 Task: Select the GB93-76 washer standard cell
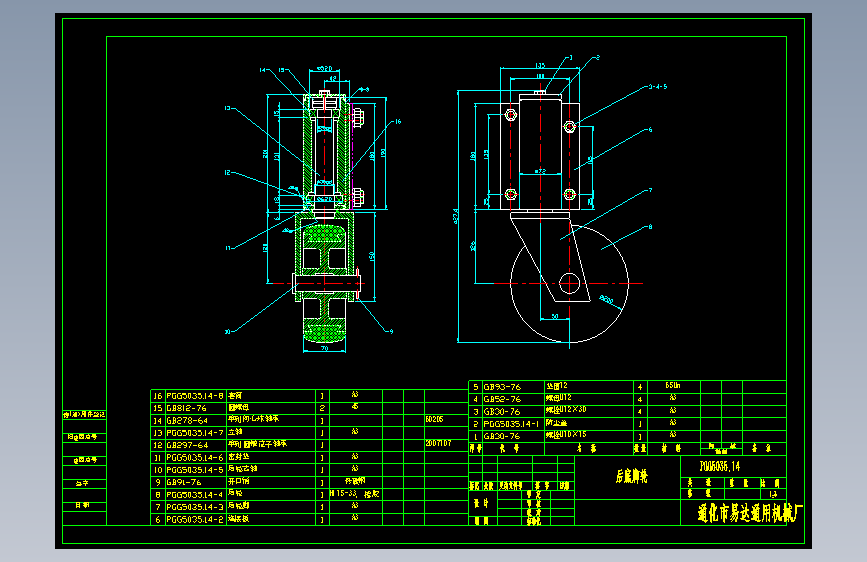[x=502, y=387]
